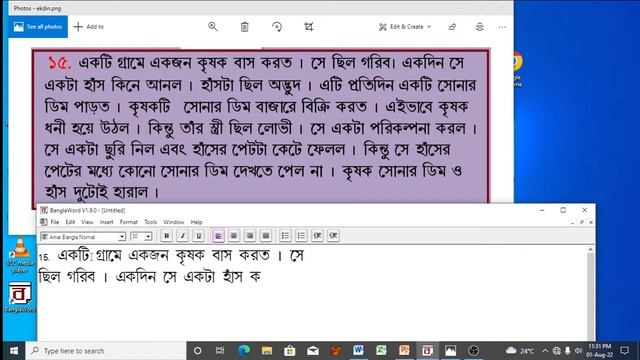This screenshot has width=640, height=360.
Task: Open the three-dots more menu in Photos
Action: pos(502,27)
